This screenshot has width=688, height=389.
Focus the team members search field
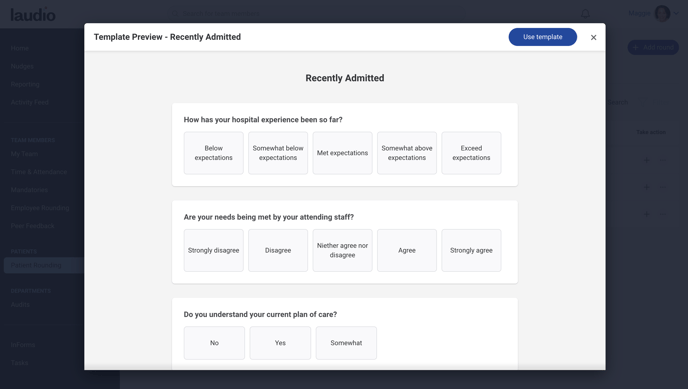[x=316, y=14]
